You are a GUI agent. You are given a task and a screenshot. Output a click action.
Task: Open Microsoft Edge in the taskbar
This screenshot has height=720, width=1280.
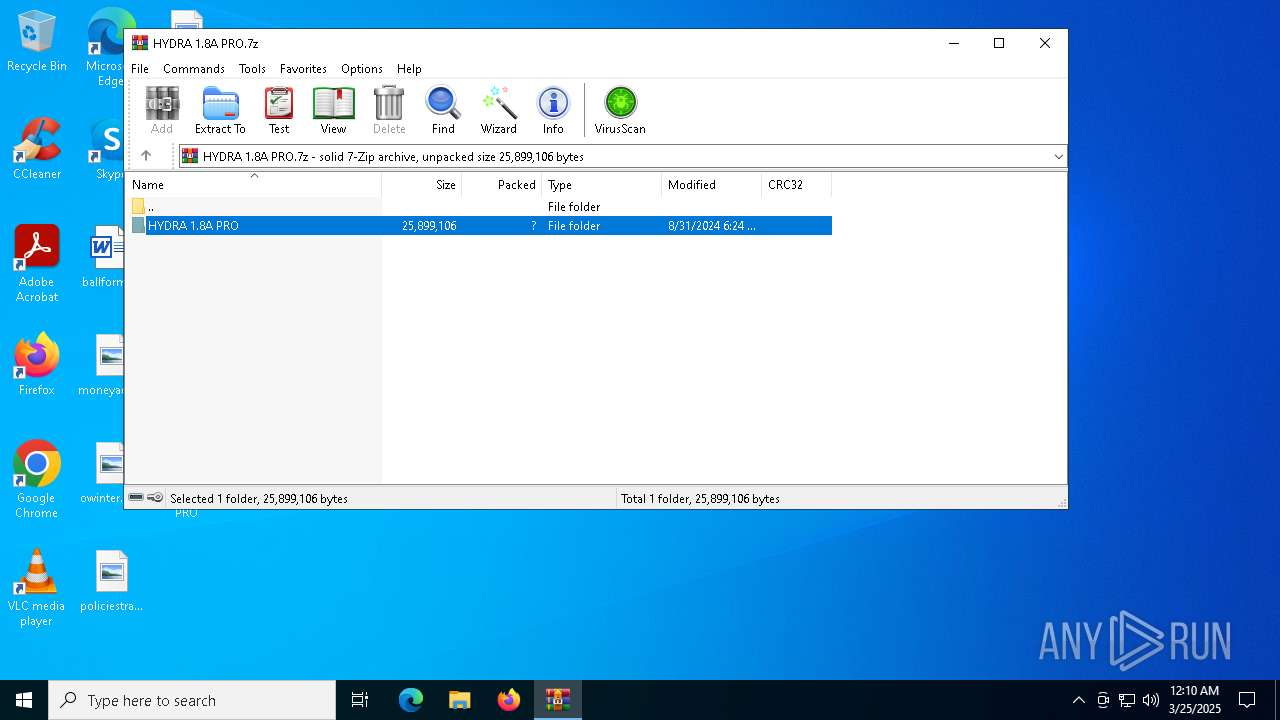tap(411, 700)
